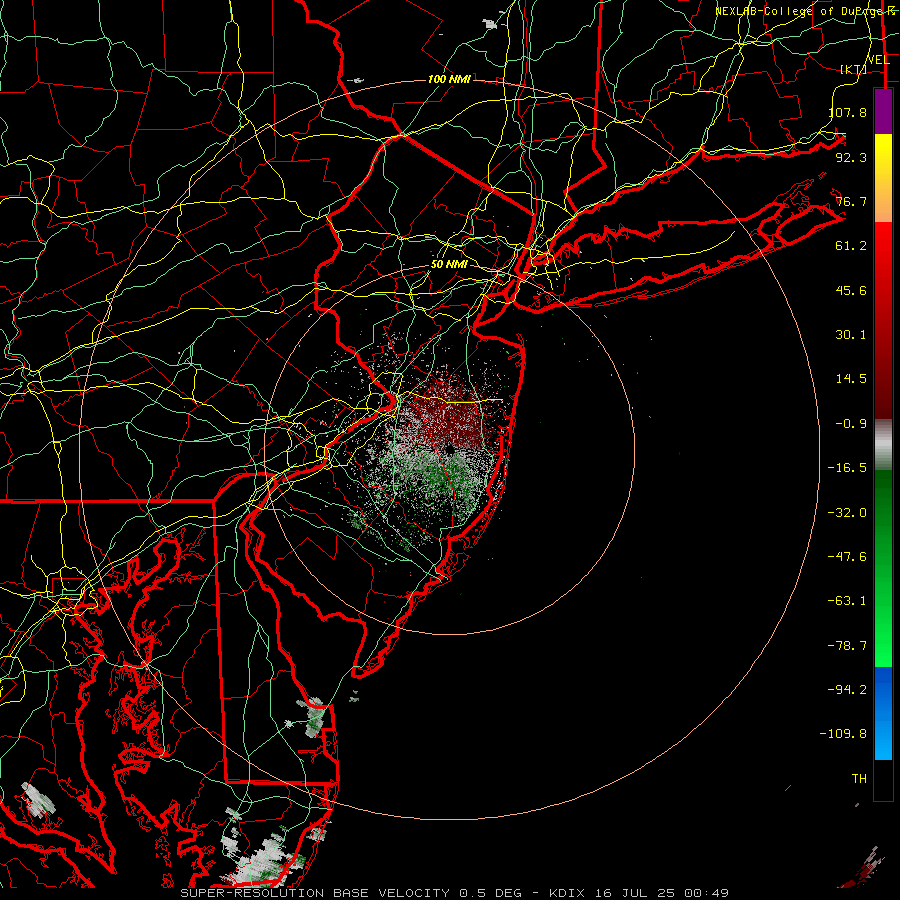900x900 pixels.
Task: Click the -63.1 legend label
Action: tap(847, 601)
